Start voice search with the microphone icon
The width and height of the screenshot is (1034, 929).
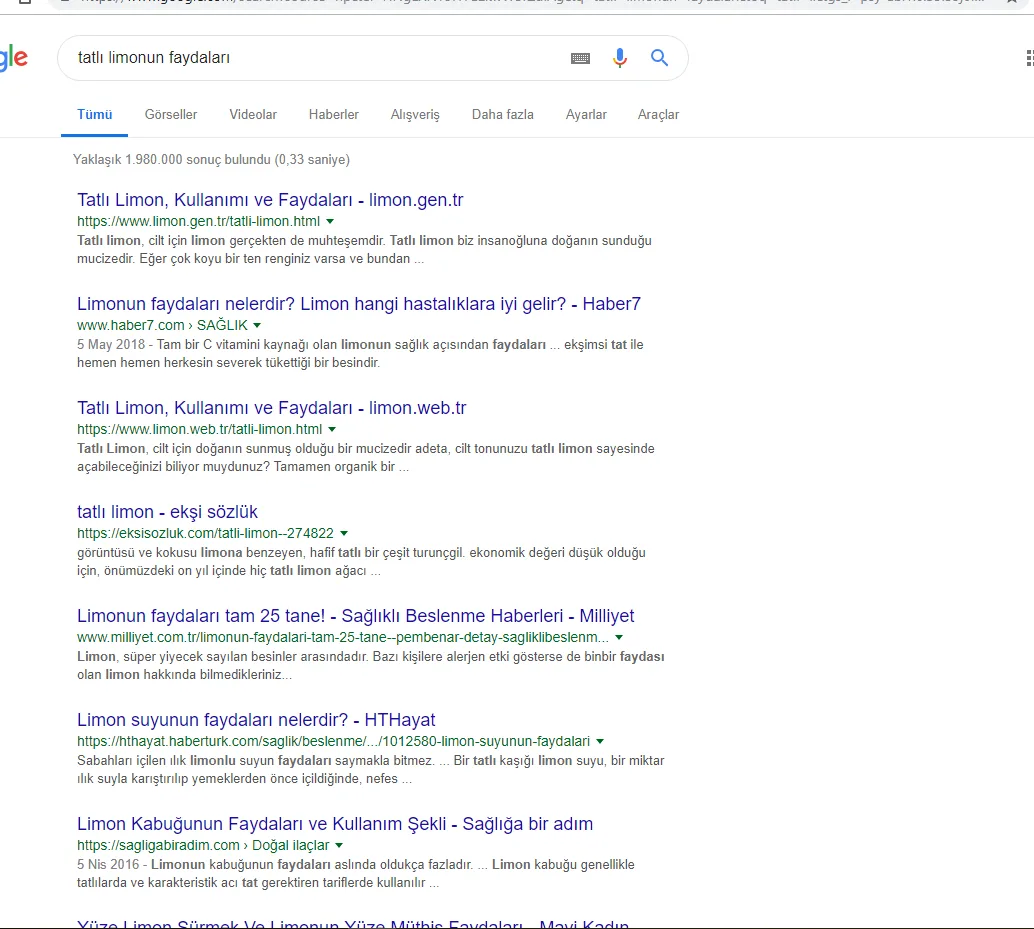620,58
